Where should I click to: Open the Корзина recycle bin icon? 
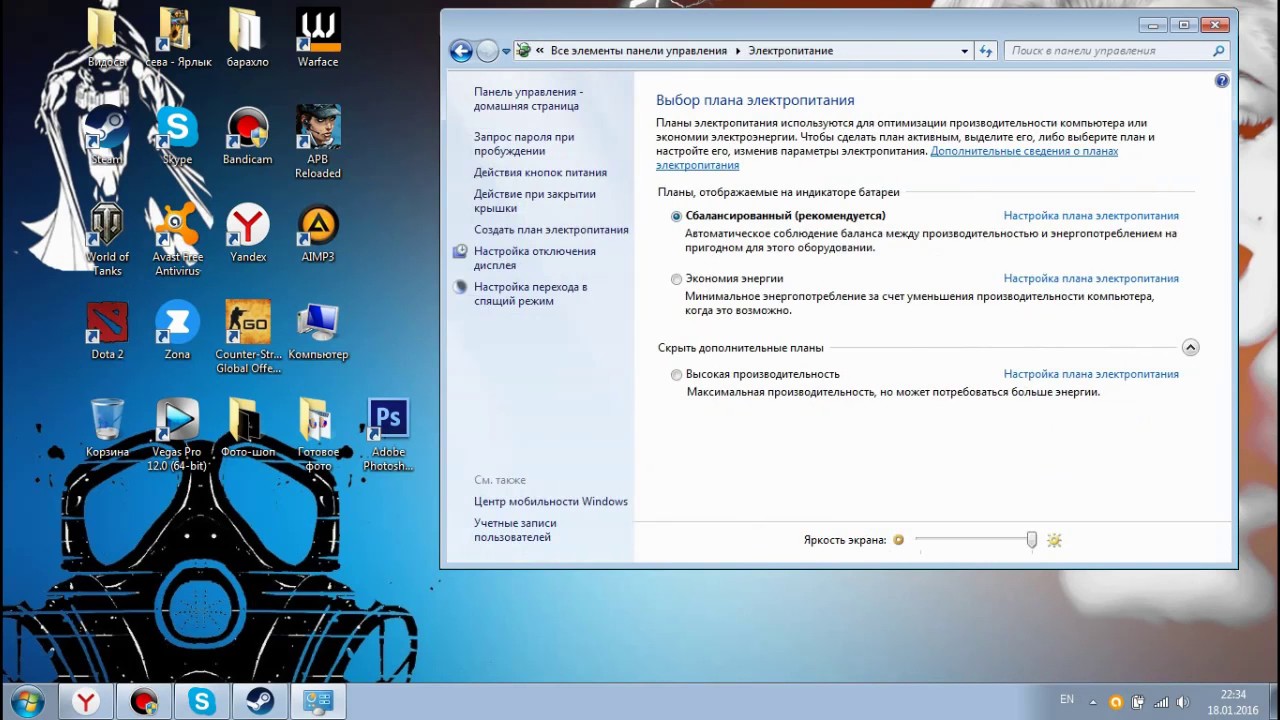tap(107, 428)
